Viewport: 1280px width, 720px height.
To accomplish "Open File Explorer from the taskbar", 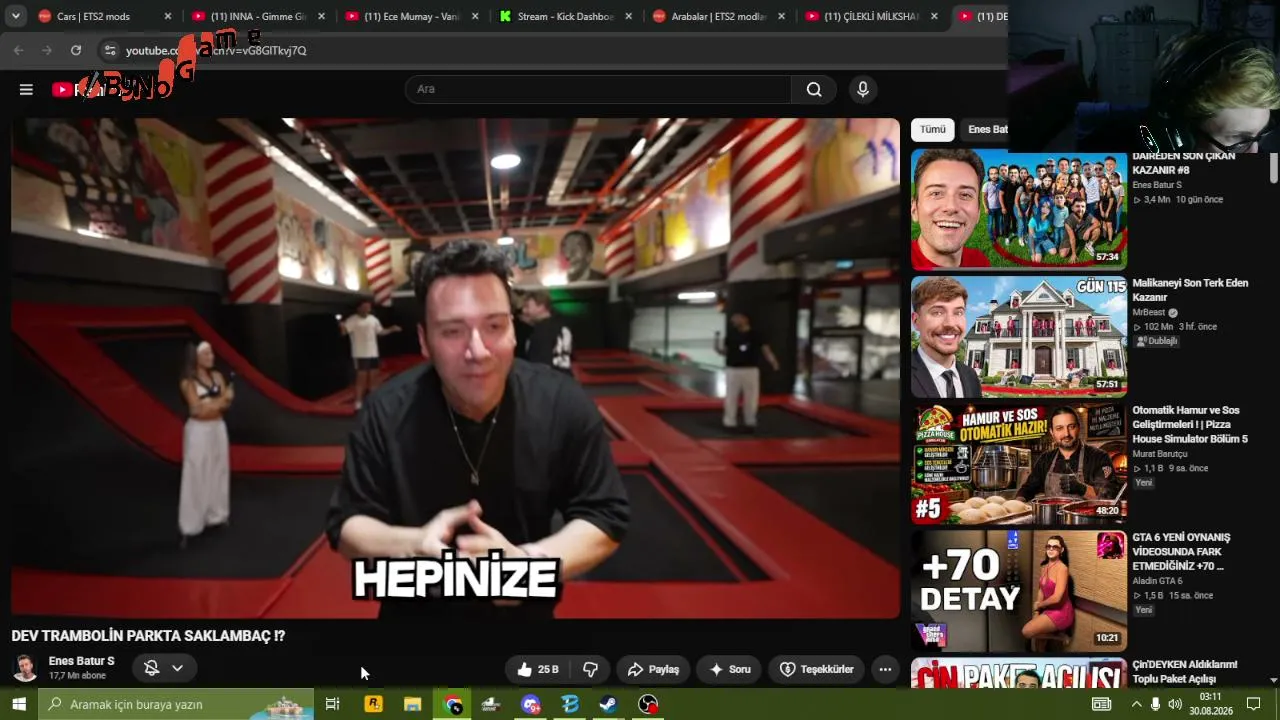I will (412, 704).
